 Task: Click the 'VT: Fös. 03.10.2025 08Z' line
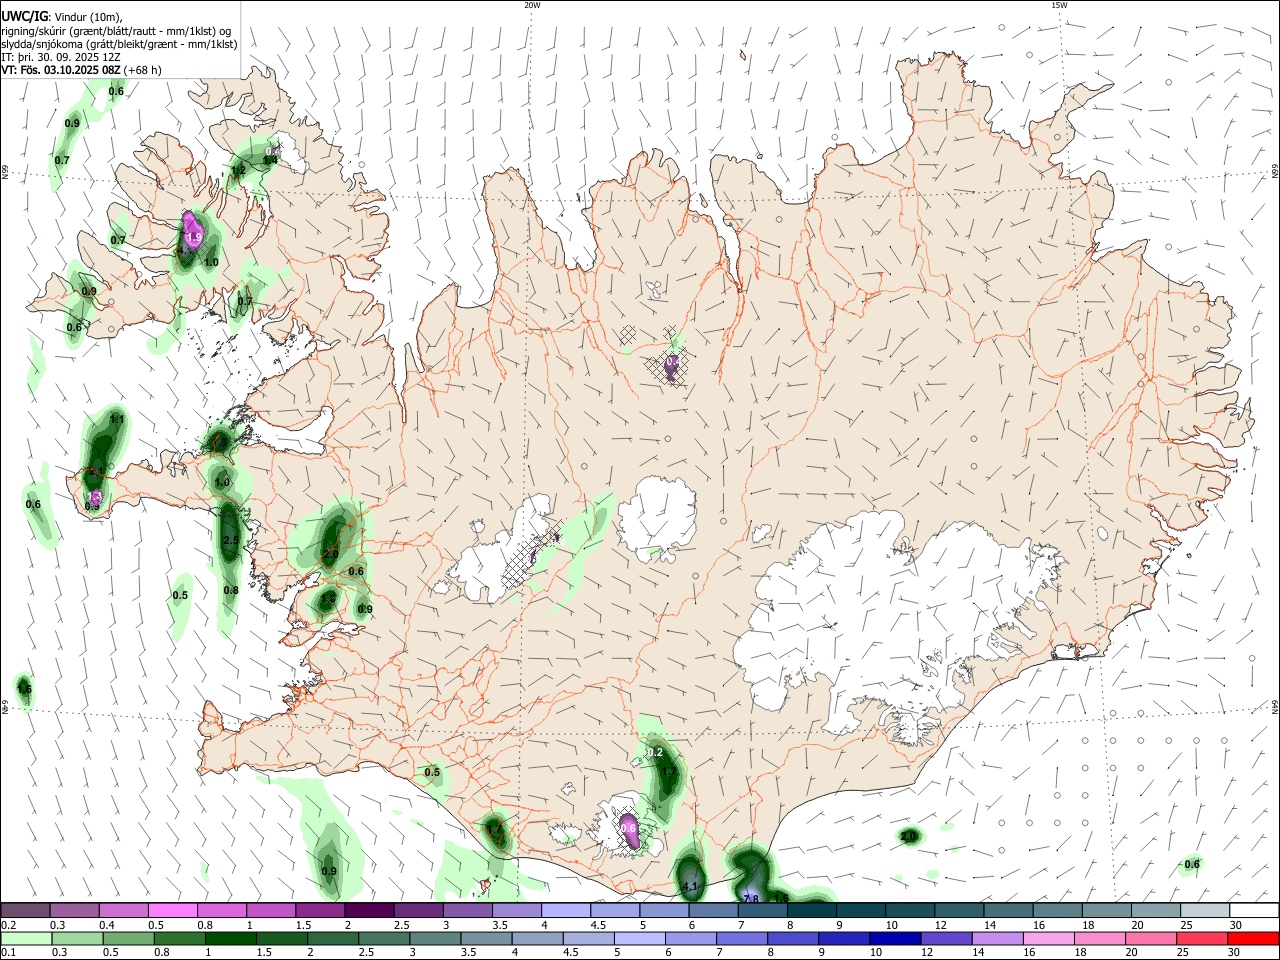(81, 70)
